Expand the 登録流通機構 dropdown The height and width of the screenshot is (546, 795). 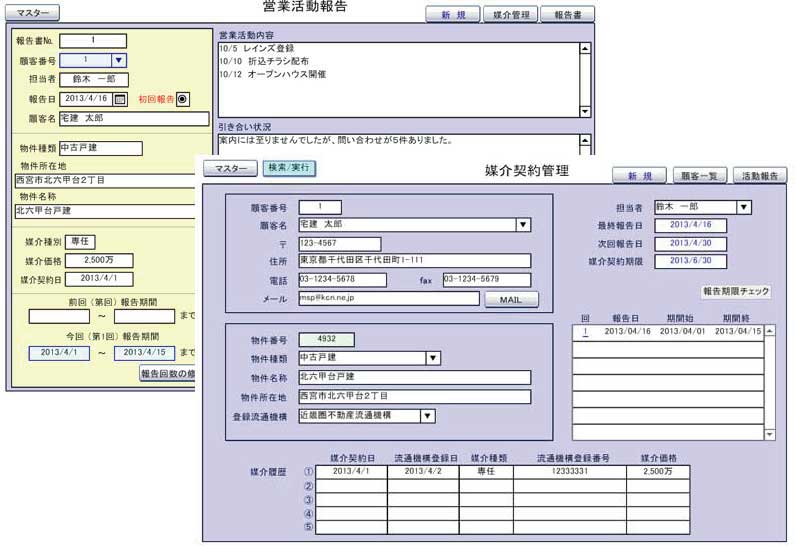point(427,416)
